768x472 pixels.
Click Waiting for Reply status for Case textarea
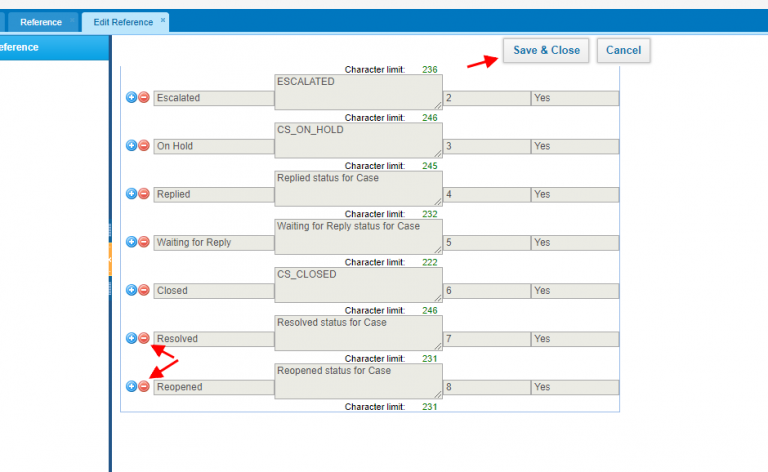[359, 236]
